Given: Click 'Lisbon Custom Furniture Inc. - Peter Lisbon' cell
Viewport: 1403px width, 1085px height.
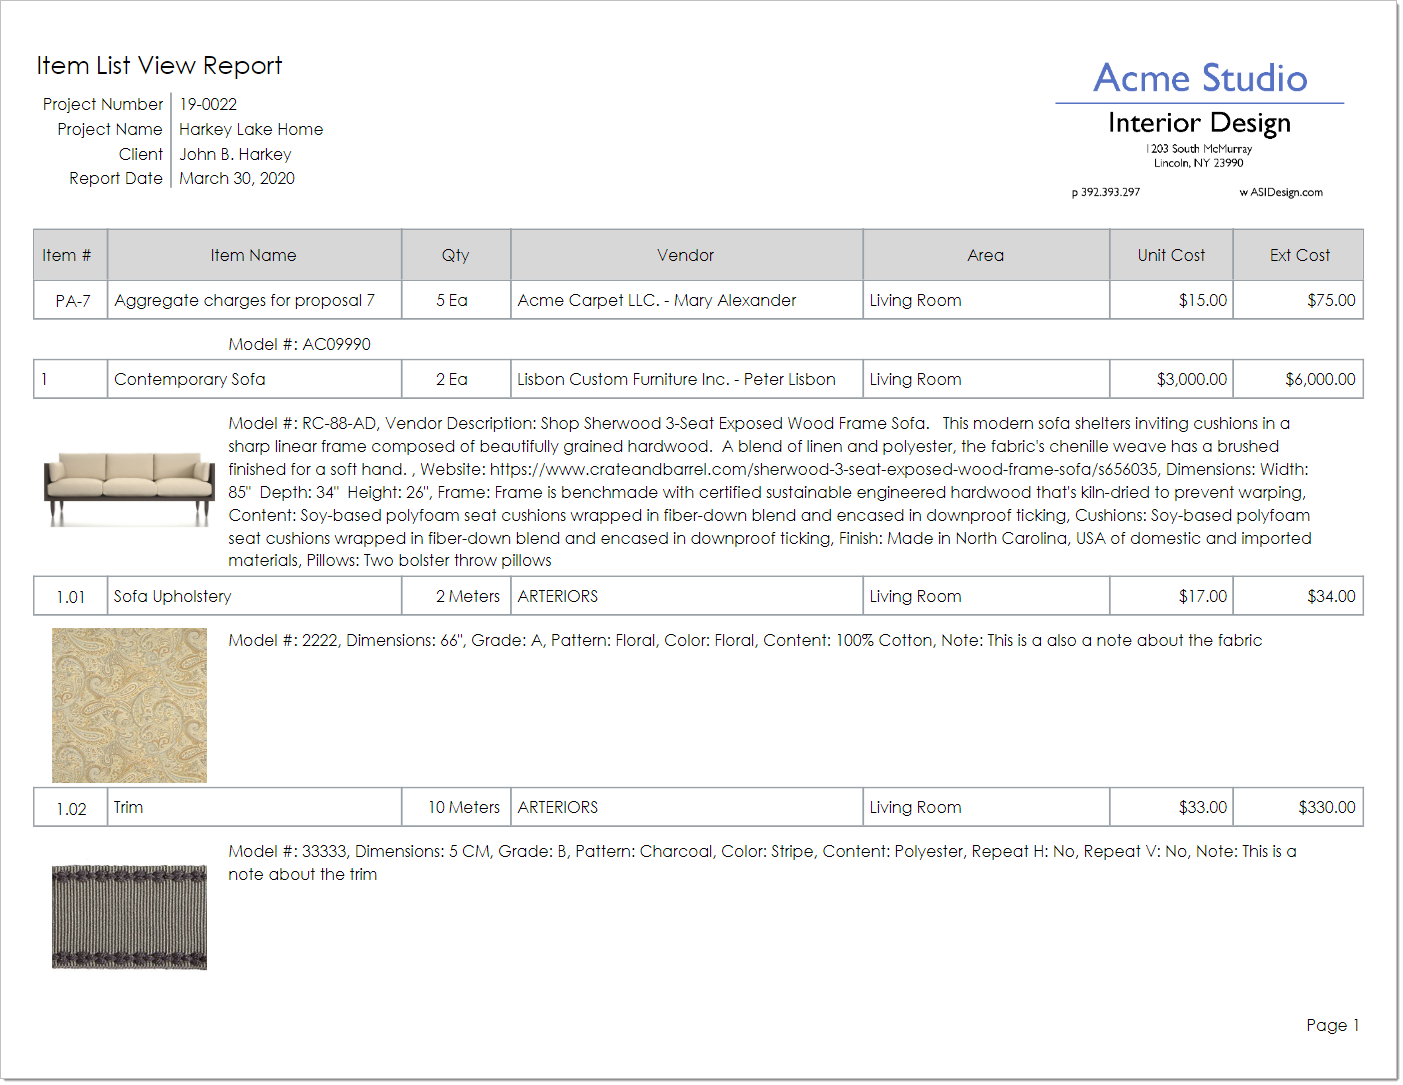Looking at the screenshot, I should [686, 379].
